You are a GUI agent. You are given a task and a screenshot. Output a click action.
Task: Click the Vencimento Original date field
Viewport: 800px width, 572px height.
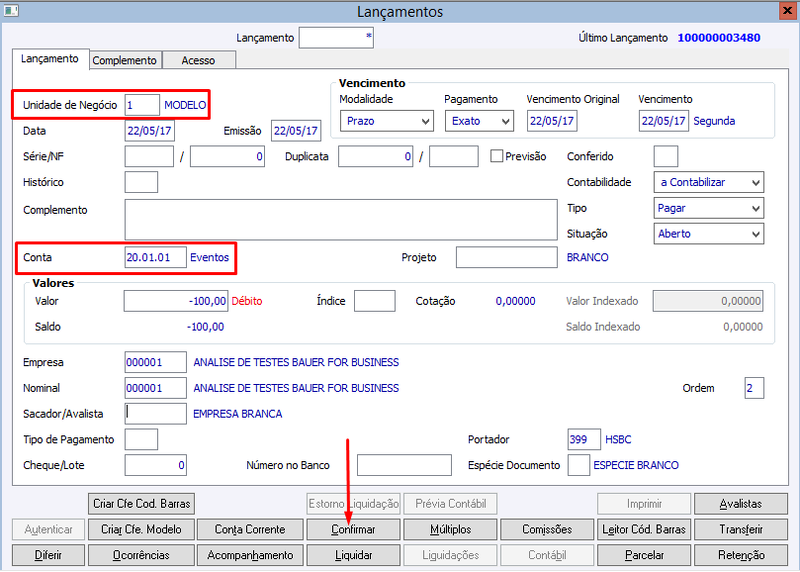pos(552,121)
